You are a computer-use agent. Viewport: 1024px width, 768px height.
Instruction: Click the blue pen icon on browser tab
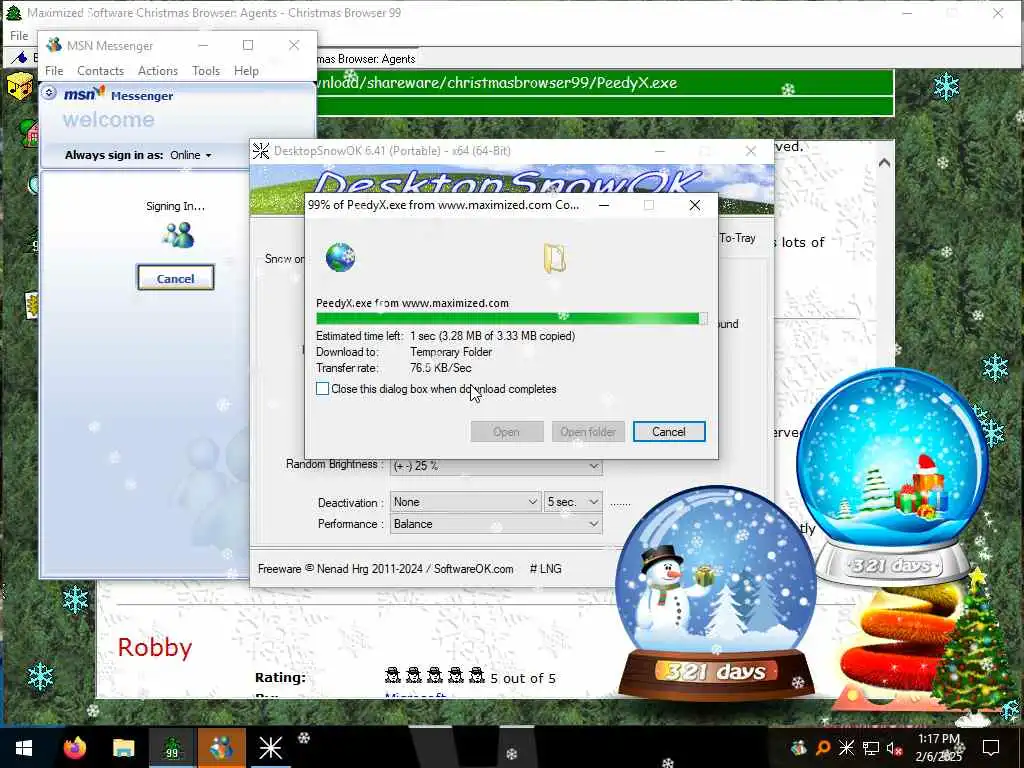[21, 58]
